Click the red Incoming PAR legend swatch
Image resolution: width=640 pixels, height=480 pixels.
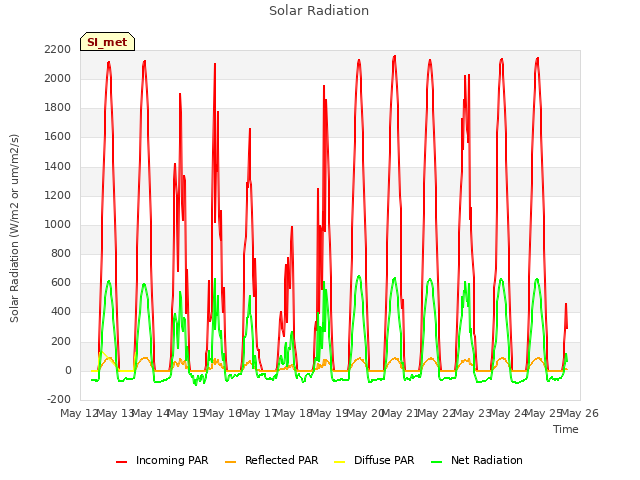point(121,462)
